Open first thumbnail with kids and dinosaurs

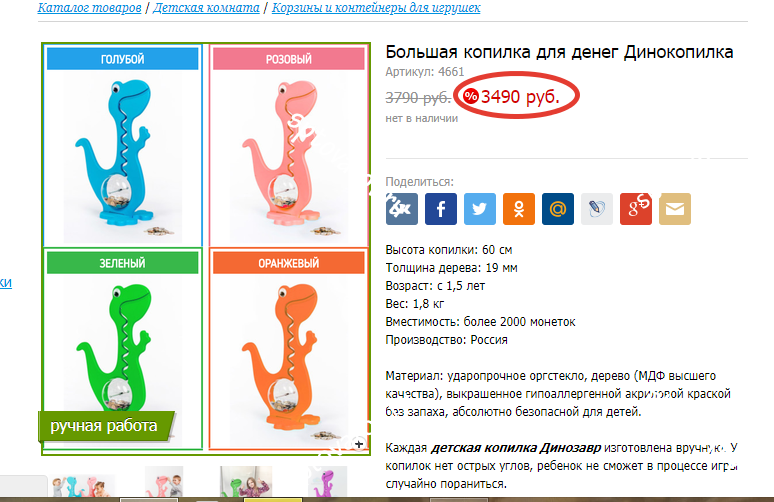tap(82, 485)
